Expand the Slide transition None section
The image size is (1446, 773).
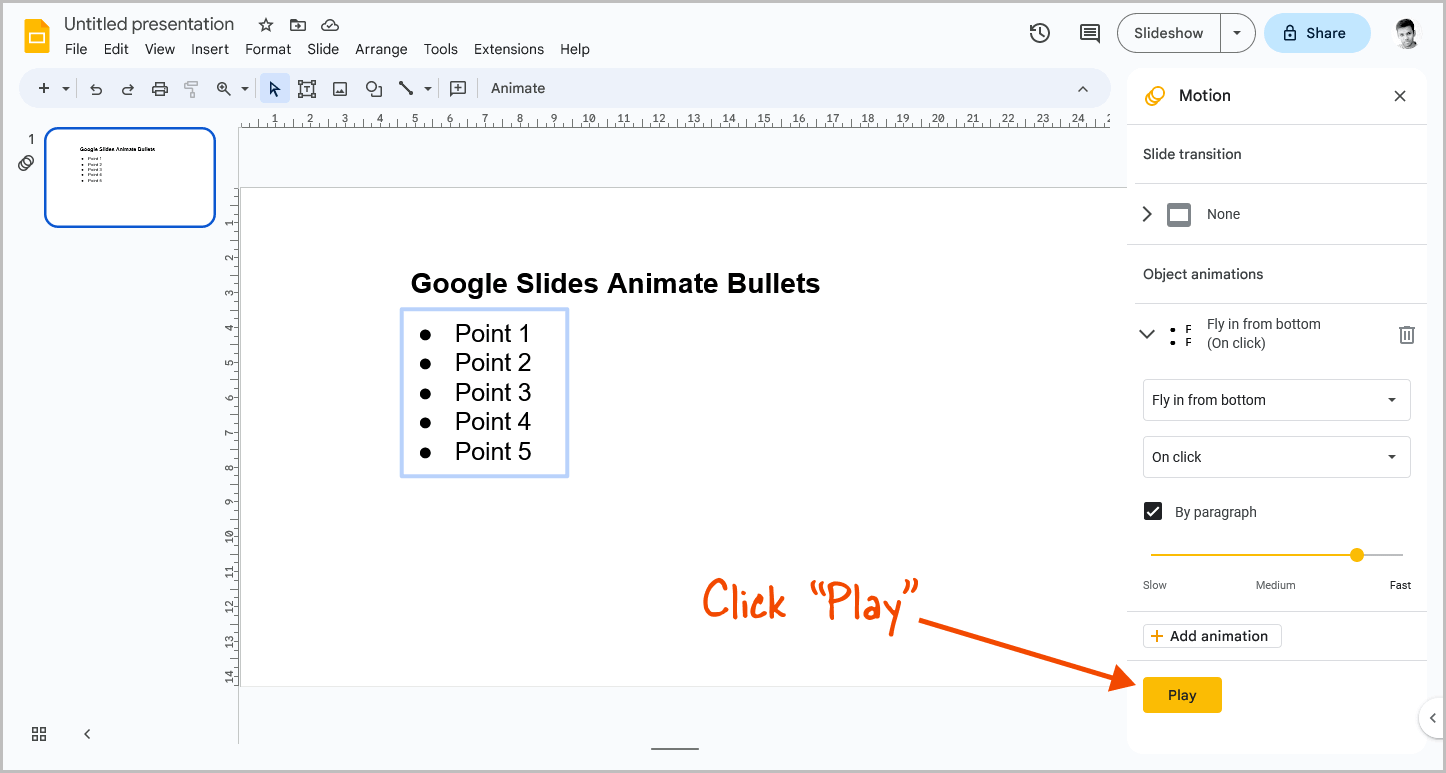pos(1146,214)
